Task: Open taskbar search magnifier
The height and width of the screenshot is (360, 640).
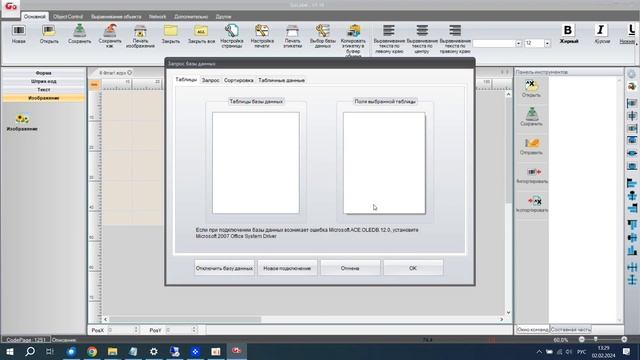Action: (x=30, y=351)
